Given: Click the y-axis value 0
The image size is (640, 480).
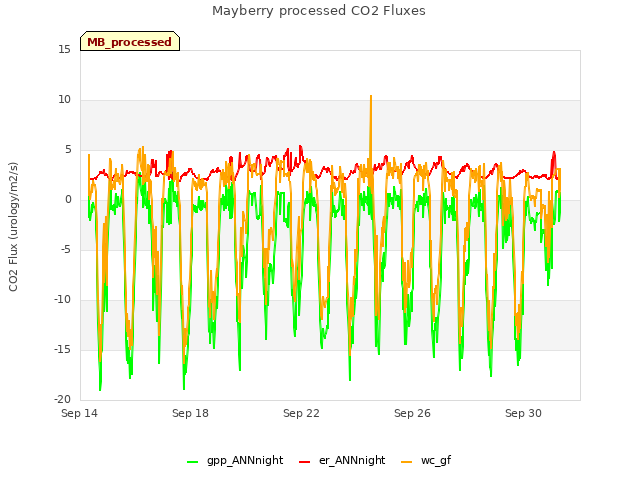Looking at the screenshot, I should [x=68, y=199].
